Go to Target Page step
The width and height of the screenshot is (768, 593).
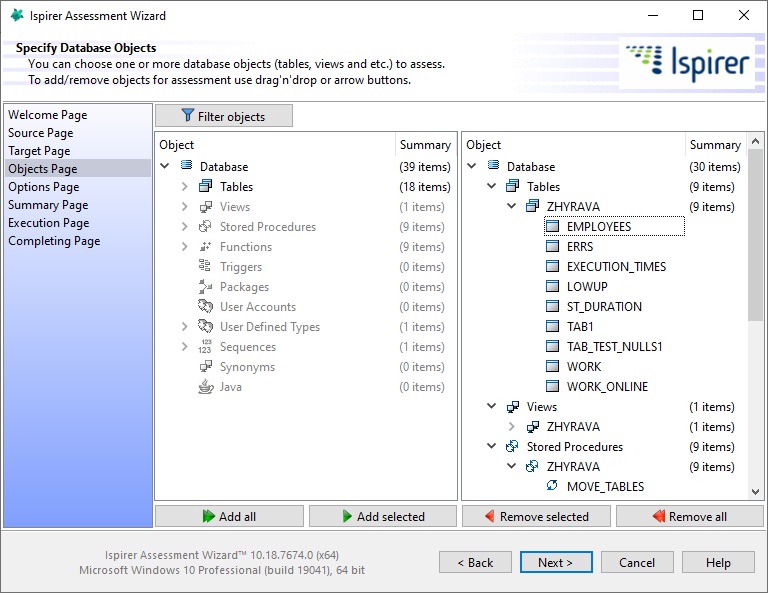click(x=39, y=151)
